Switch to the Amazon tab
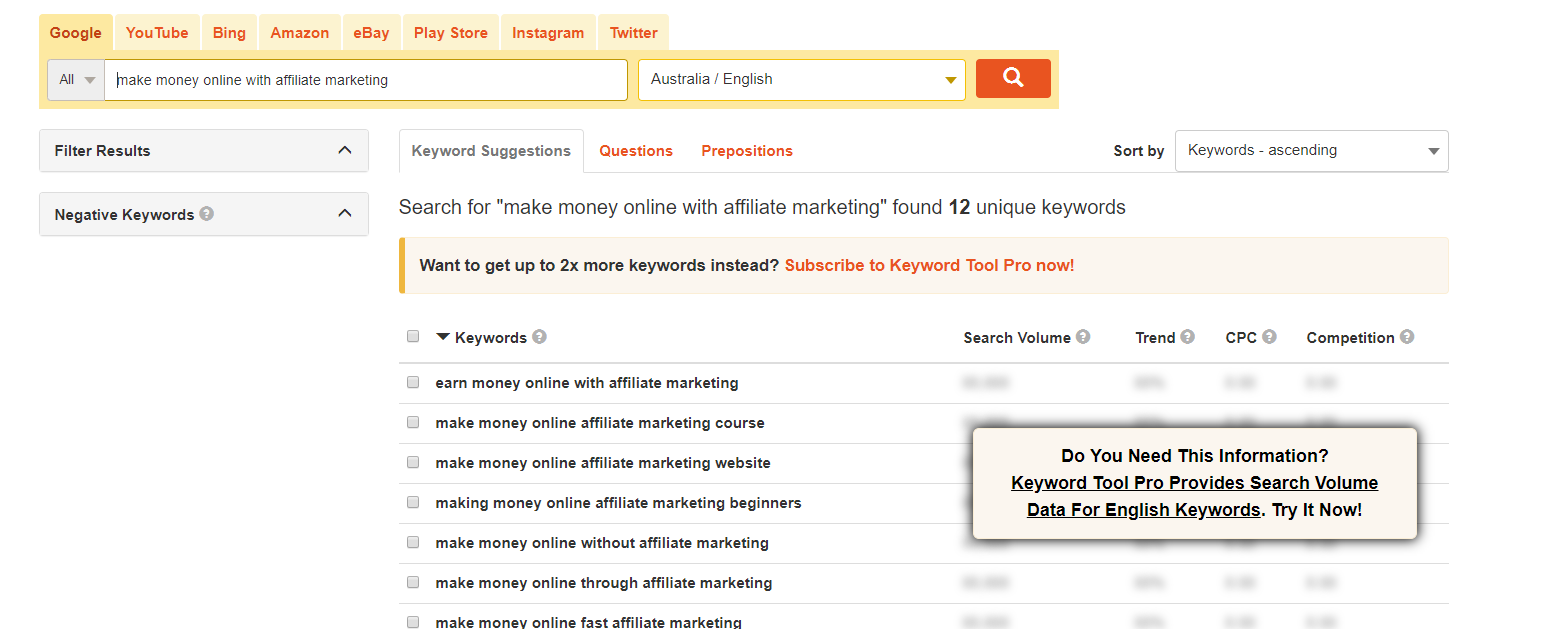 300,33
